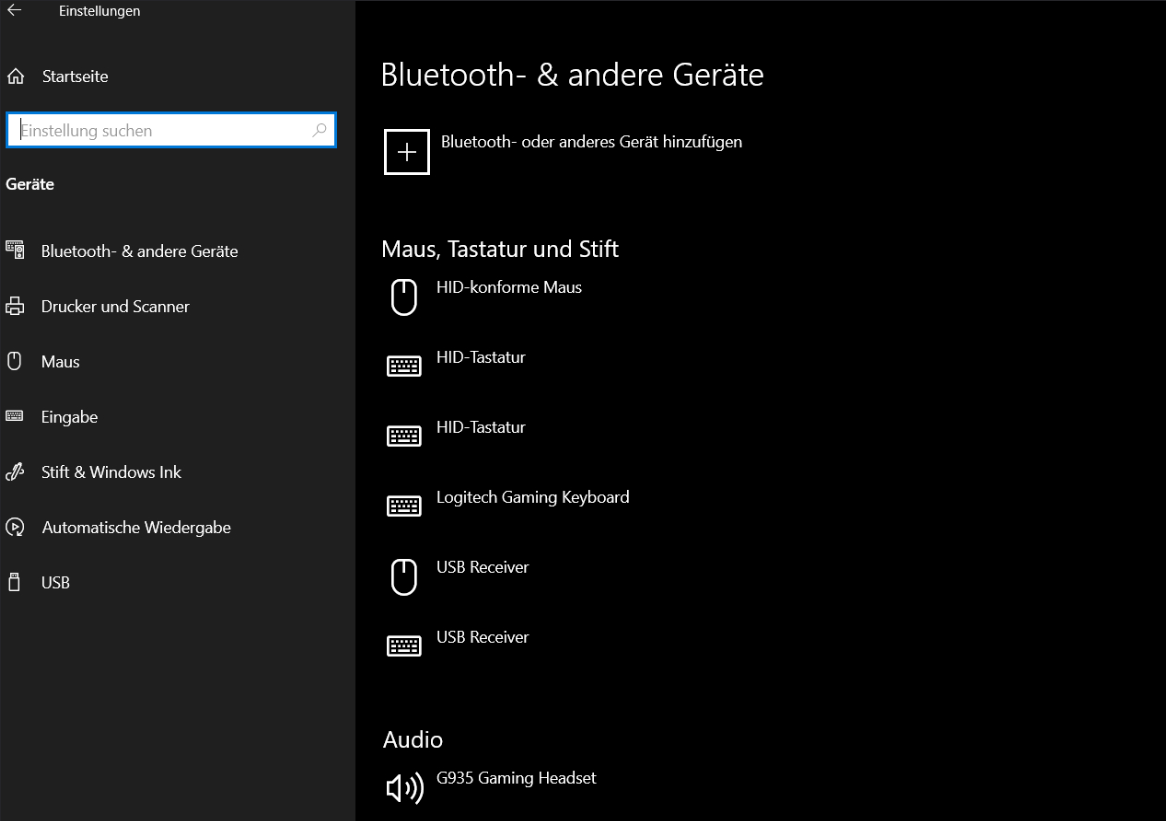Click the plus icon to add a device
The height and width of the screenshot is (821, 1166).
pos(406,151)
